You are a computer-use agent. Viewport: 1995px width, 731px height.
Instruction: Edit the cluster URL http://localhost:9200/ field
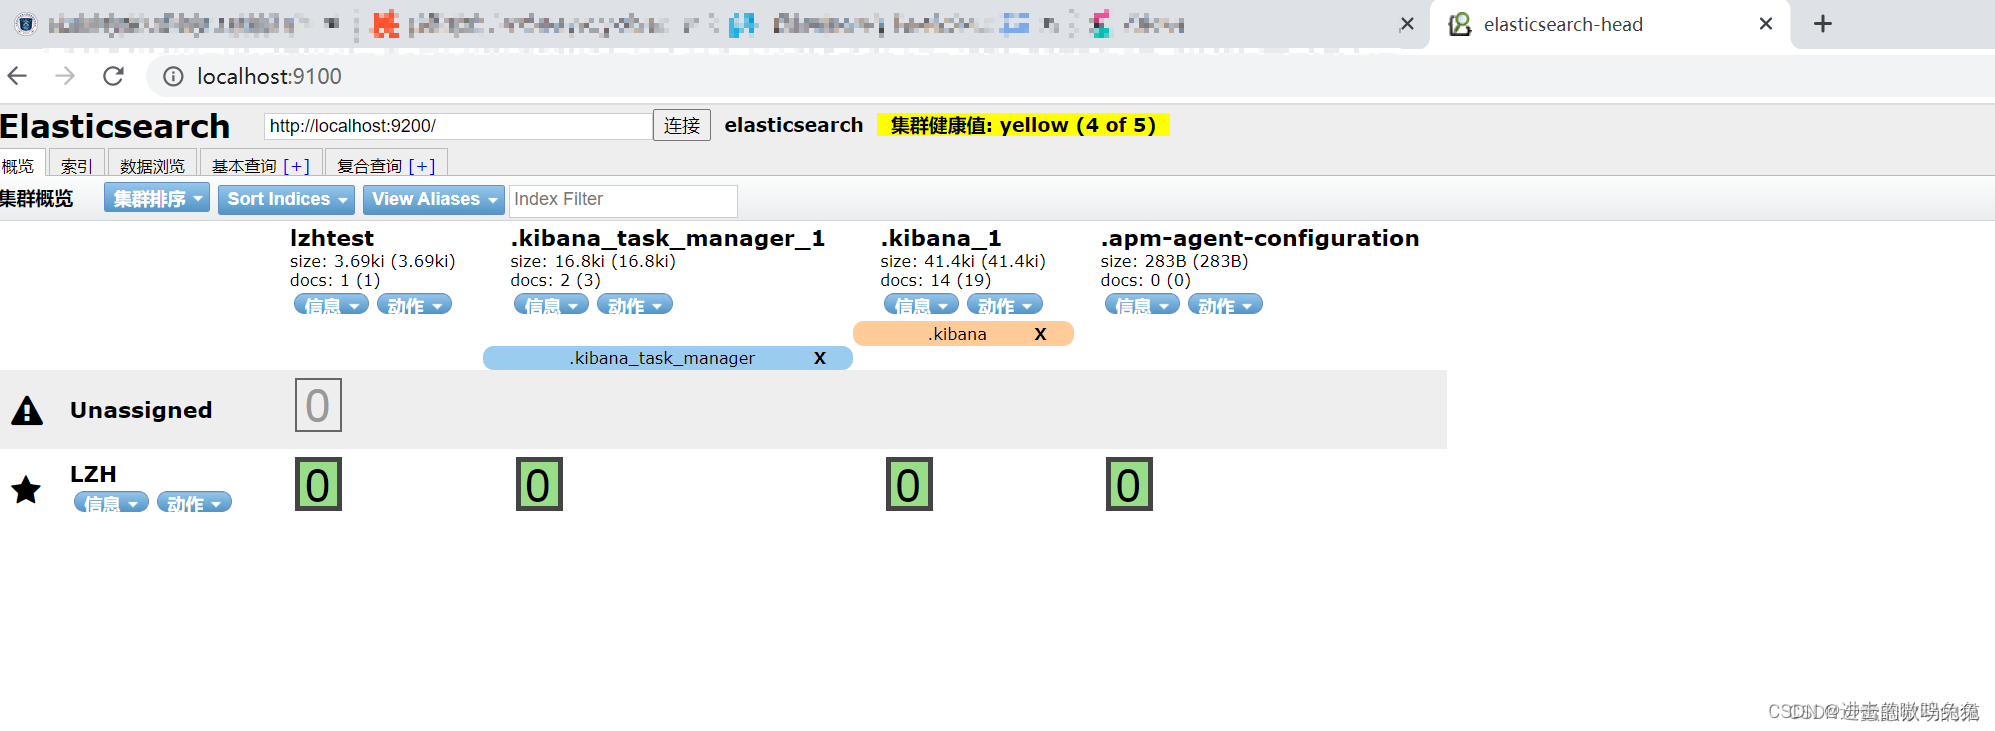click(x=458, y=126)
